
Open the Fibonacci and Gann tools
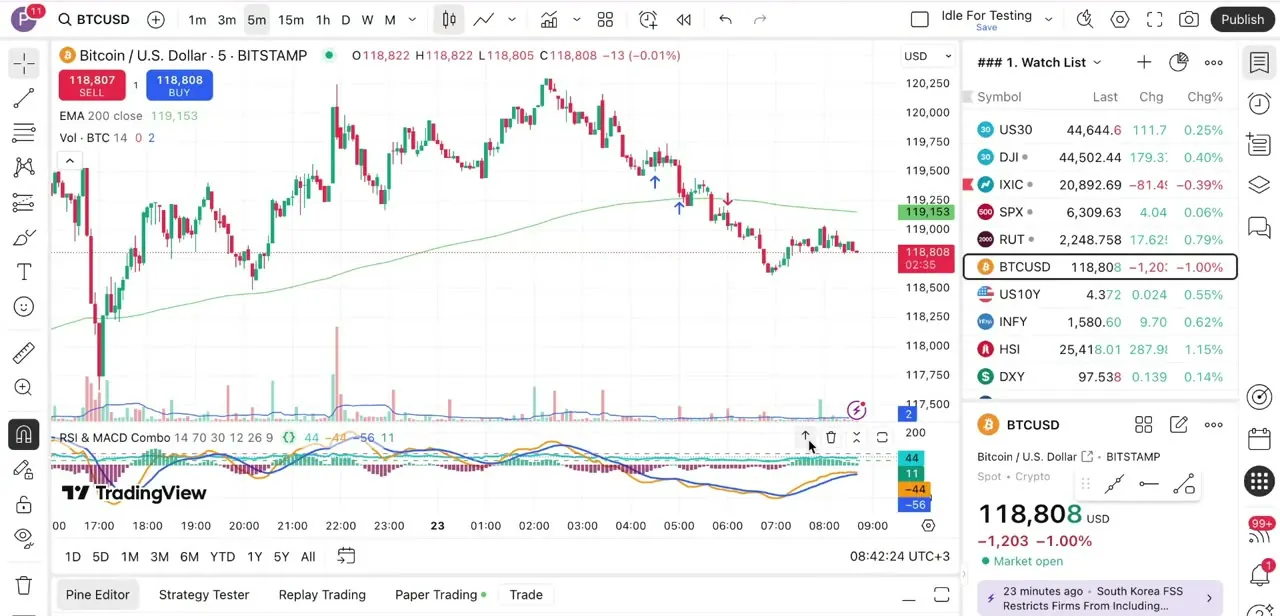tap(24, 133)
